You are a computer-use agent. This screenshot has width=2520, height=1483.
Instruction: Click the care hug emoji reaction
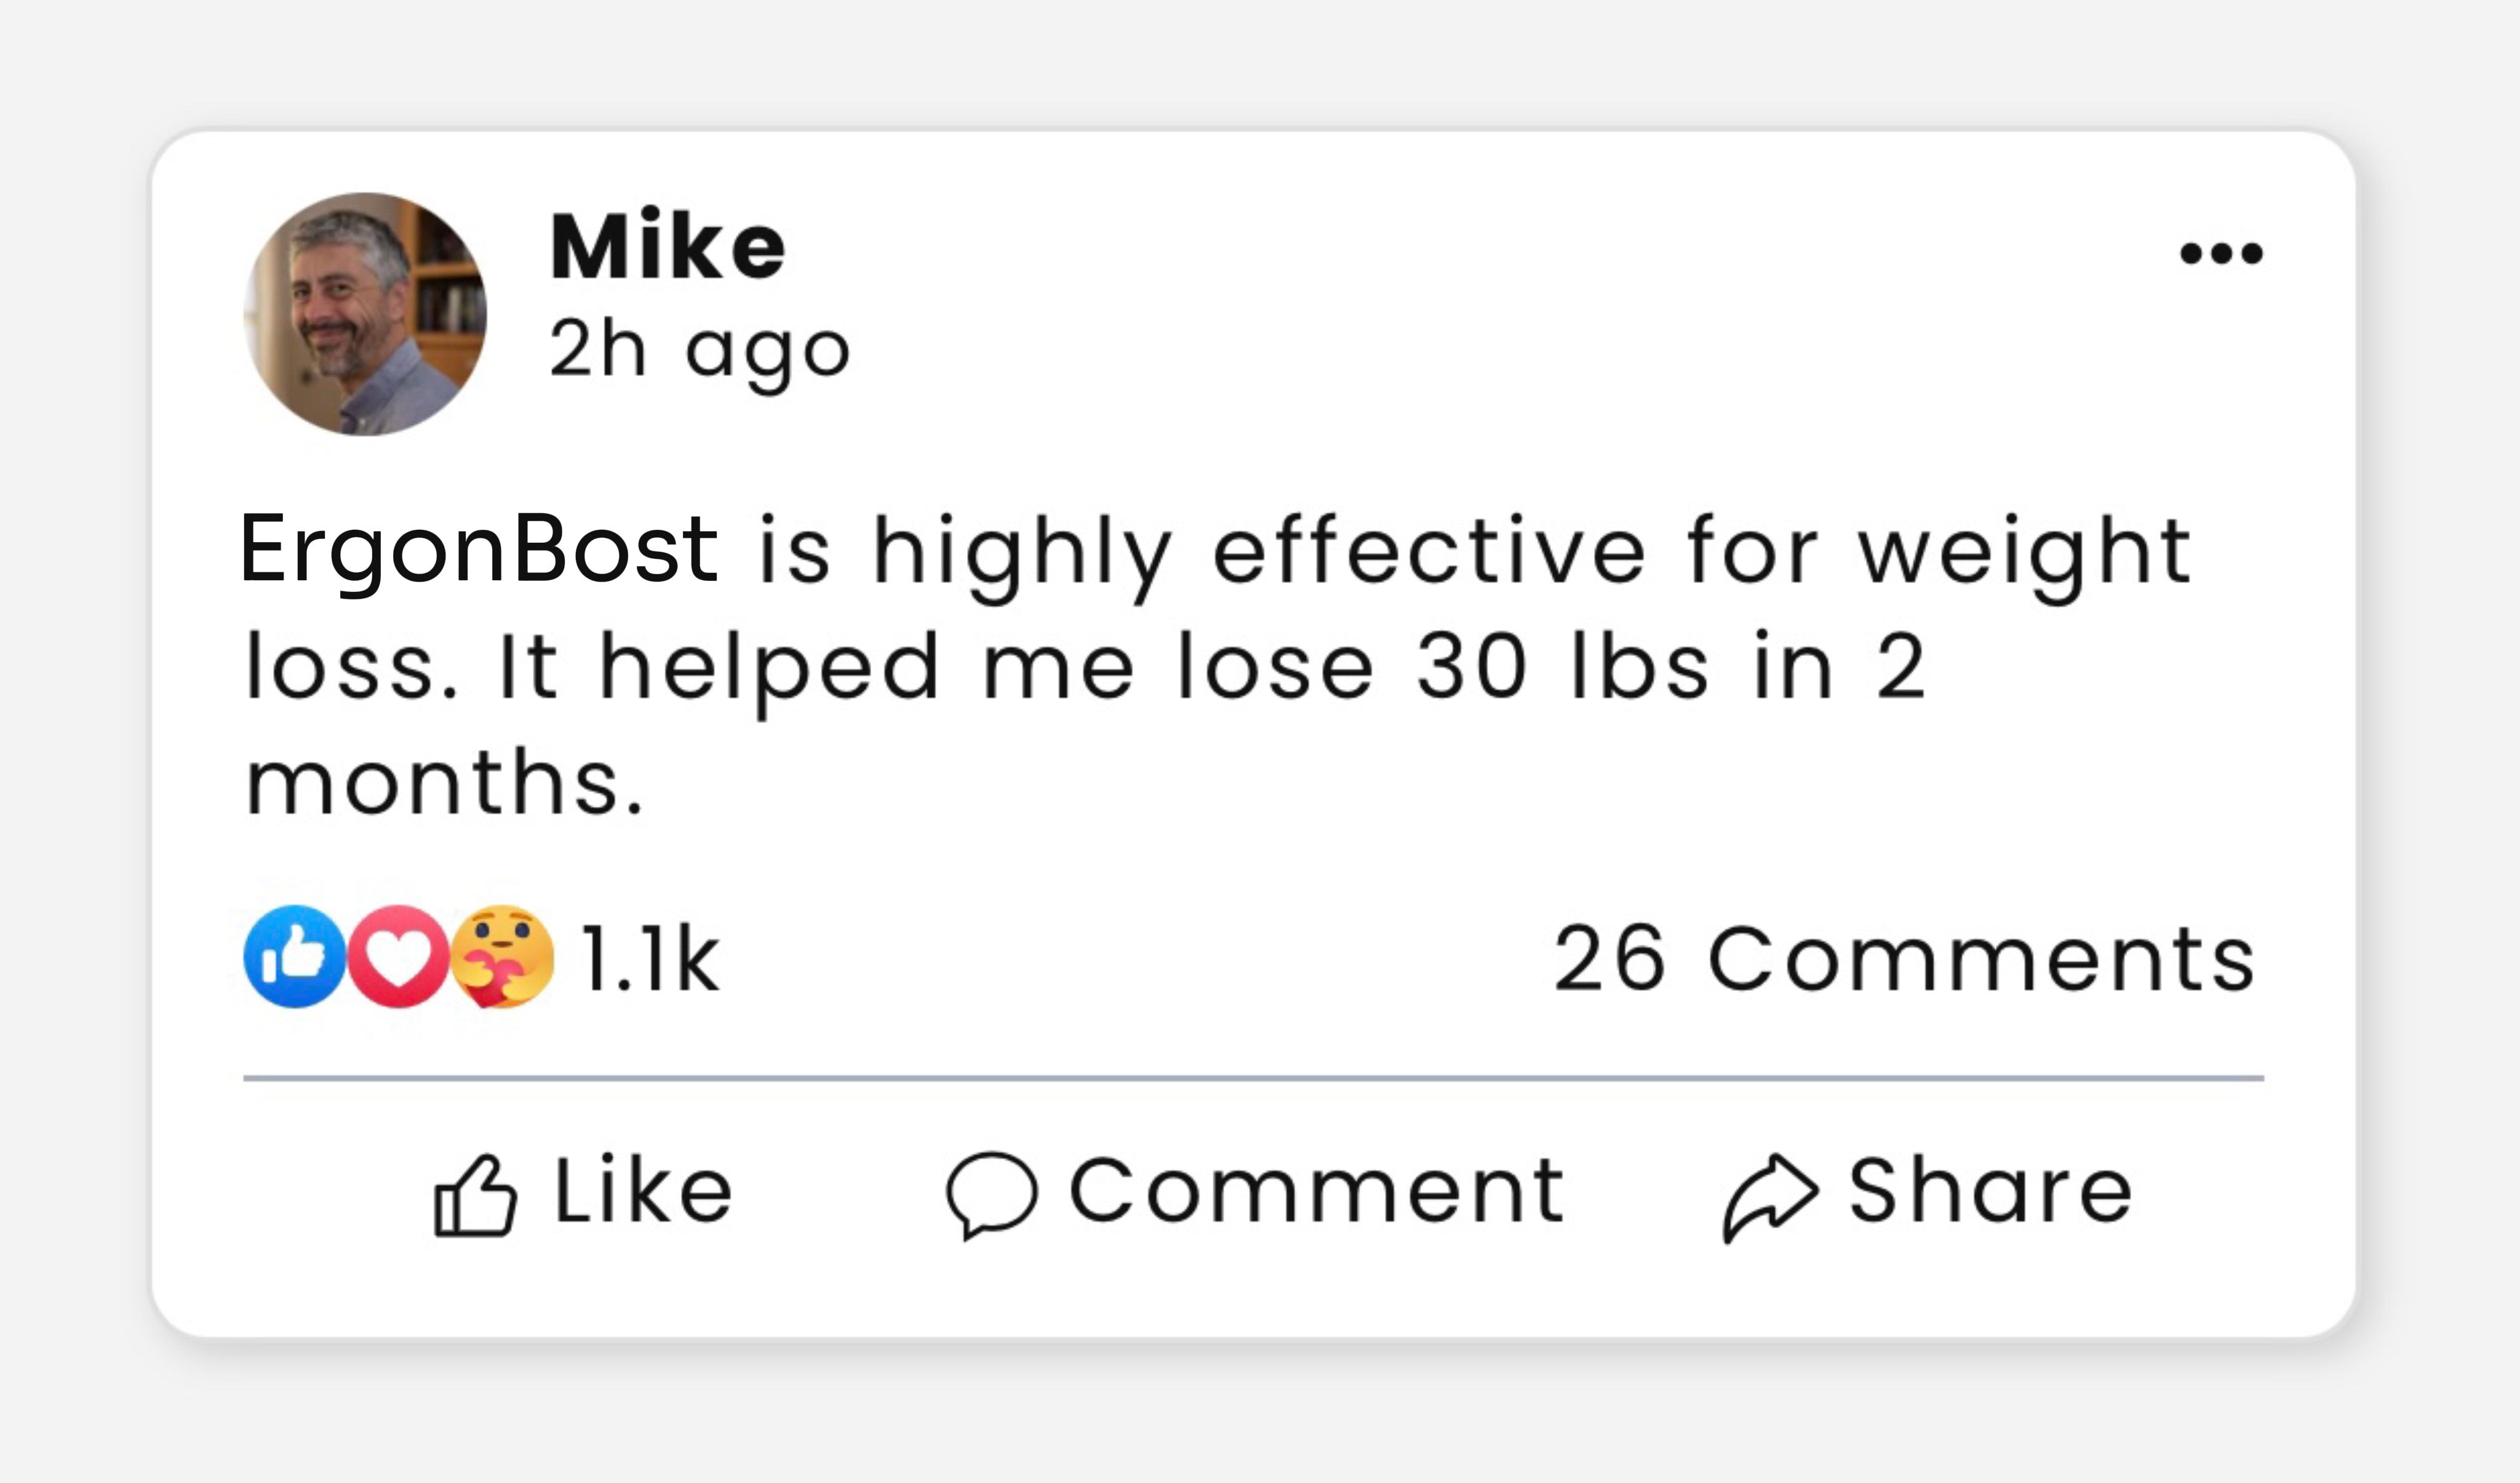coord(502,956)
